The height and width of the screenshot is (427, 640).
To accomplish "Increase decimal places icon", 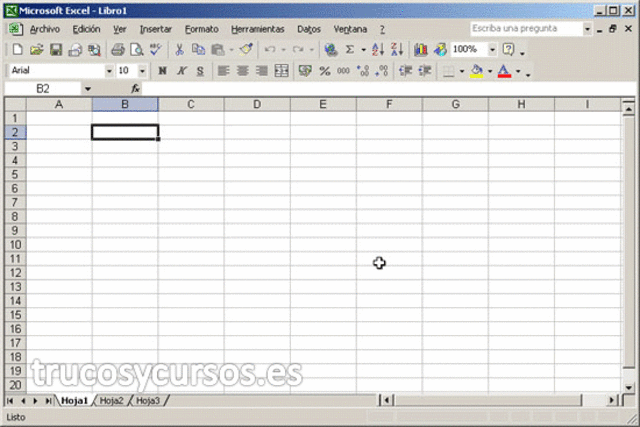I will tap(362, 71).
